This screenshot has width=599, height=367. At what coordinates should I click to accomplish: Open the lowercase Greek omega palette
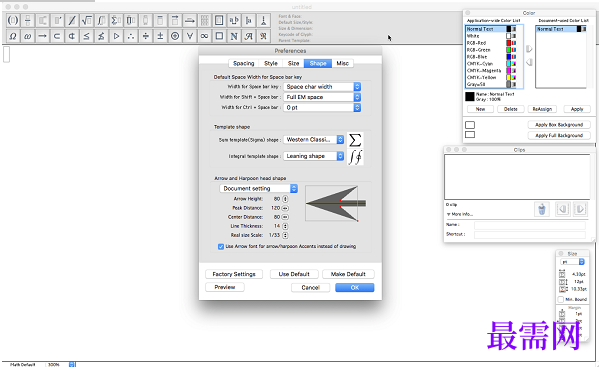point(28,36)
